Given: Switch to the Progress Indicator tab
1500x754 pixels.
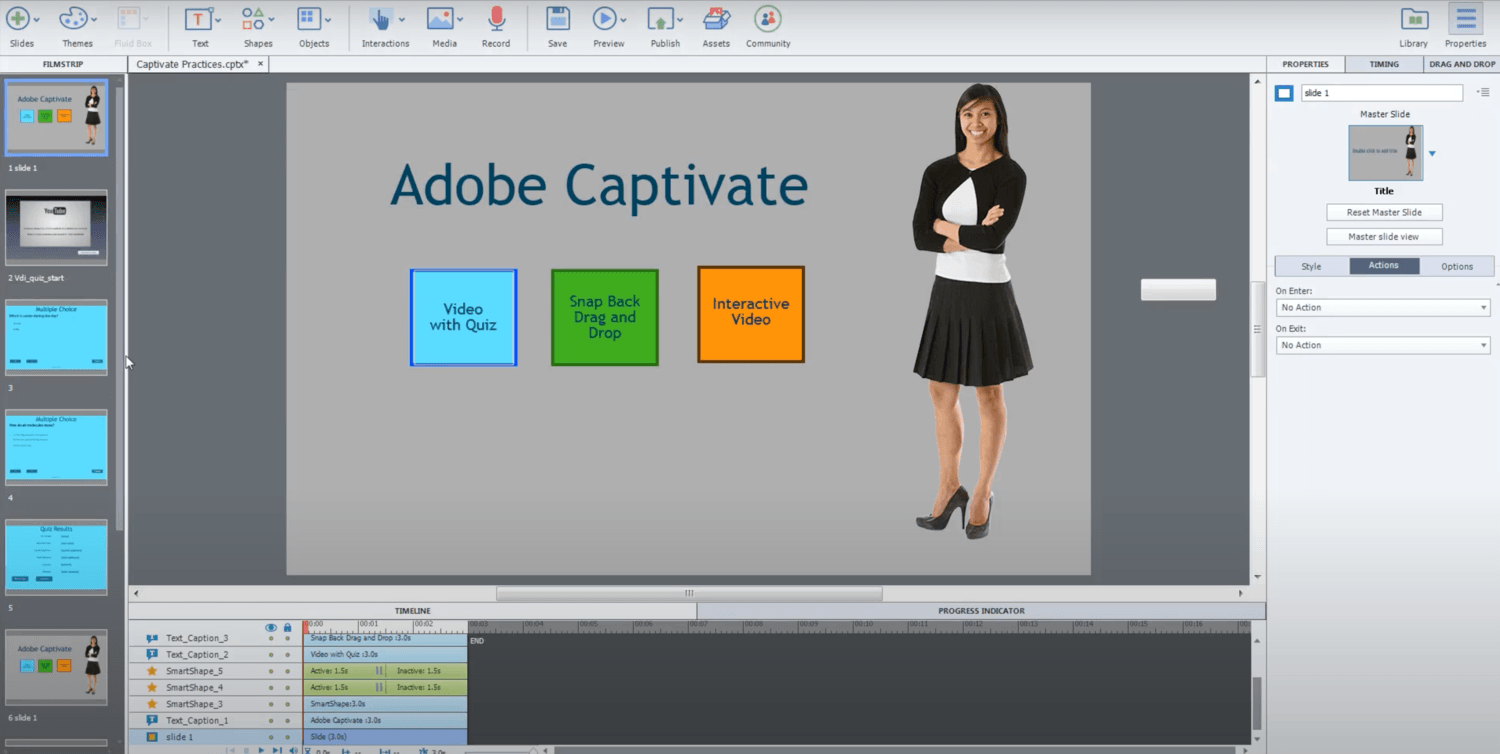Looking at the screenshot, I should tap(981, 611).
